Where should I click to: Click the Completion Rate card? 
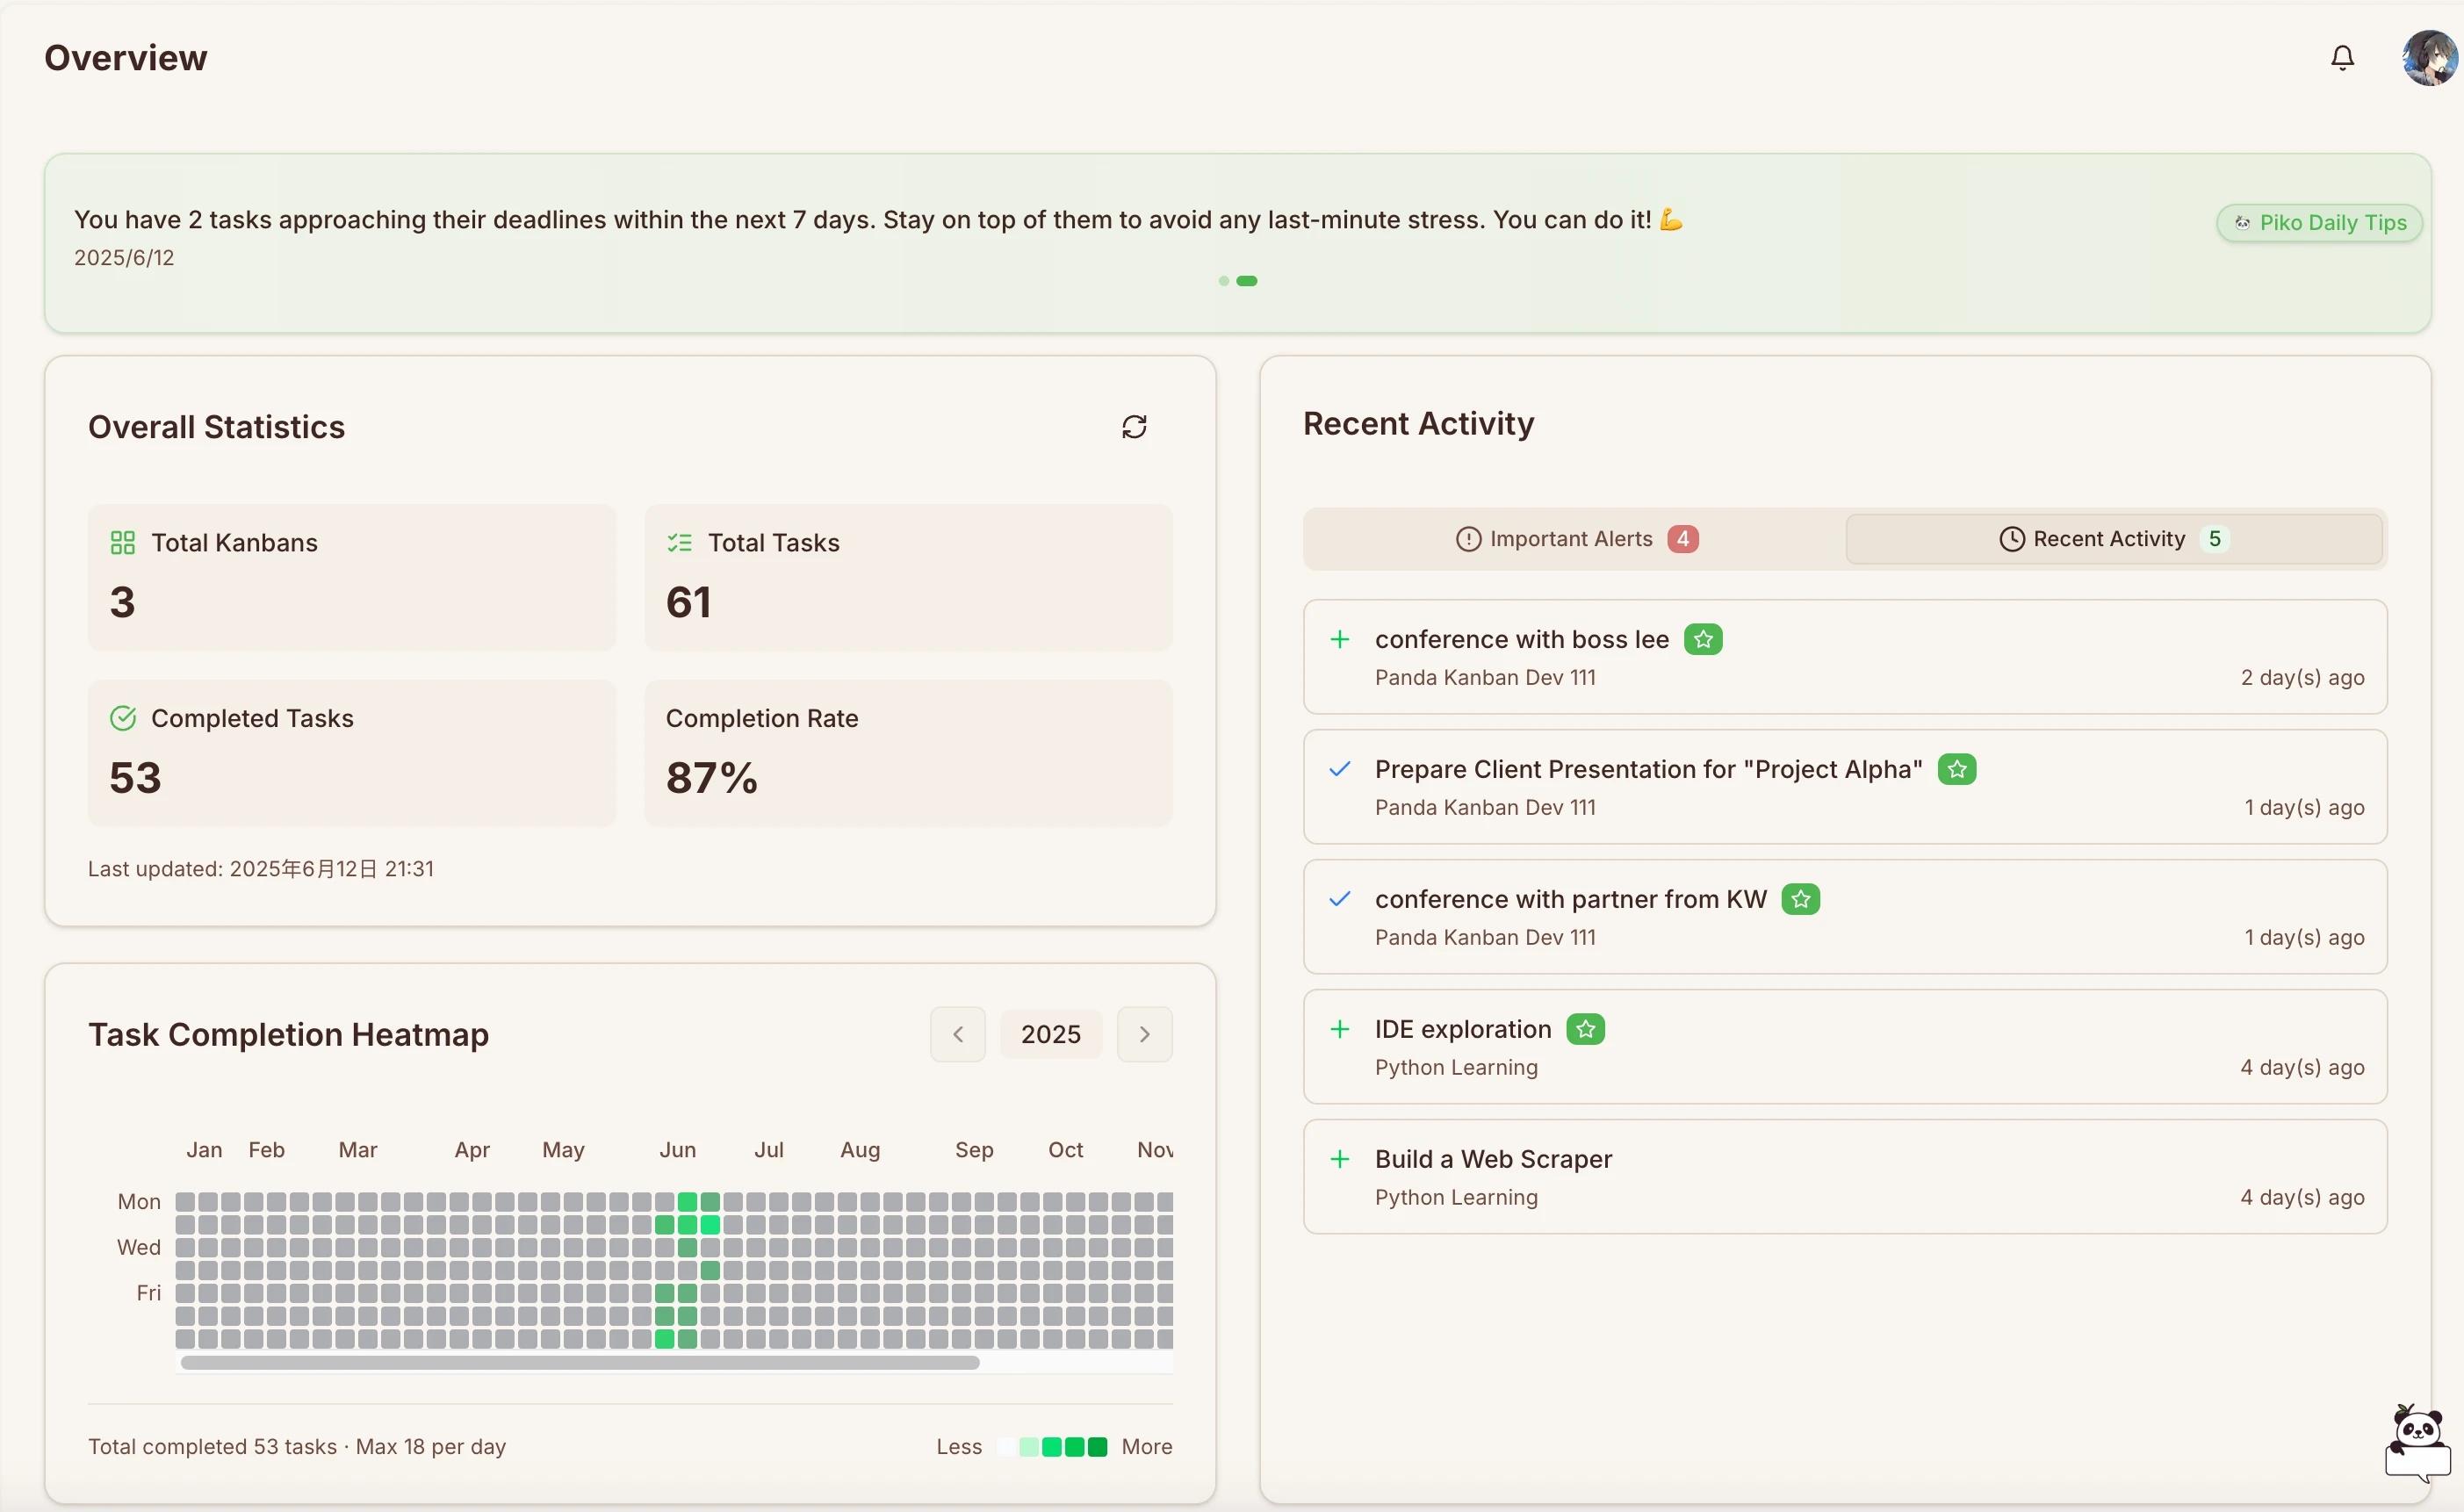point(908,753)
